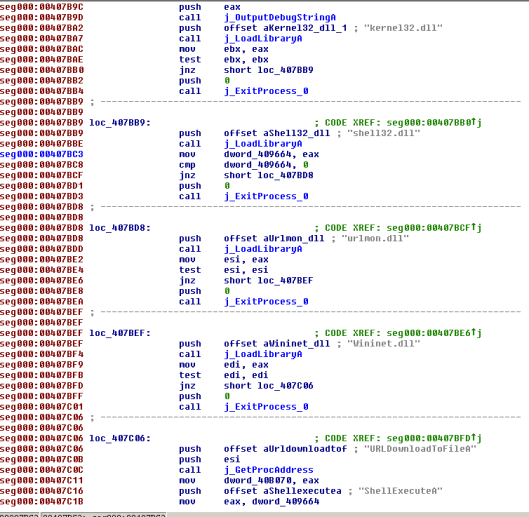
Task: Click the "URLDownloadToFileA" string comment
Action: point(419,449)
